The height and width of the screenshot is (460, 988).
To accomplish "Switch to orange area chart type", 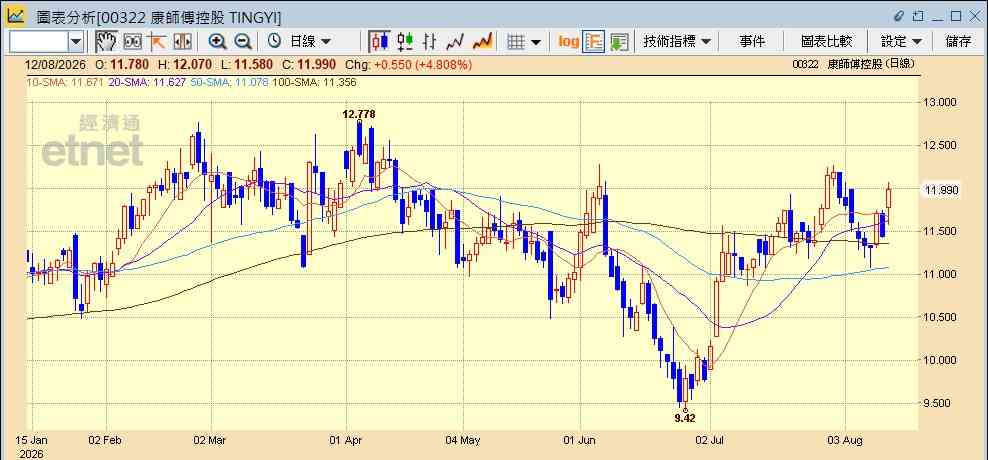I will point(482,42).
